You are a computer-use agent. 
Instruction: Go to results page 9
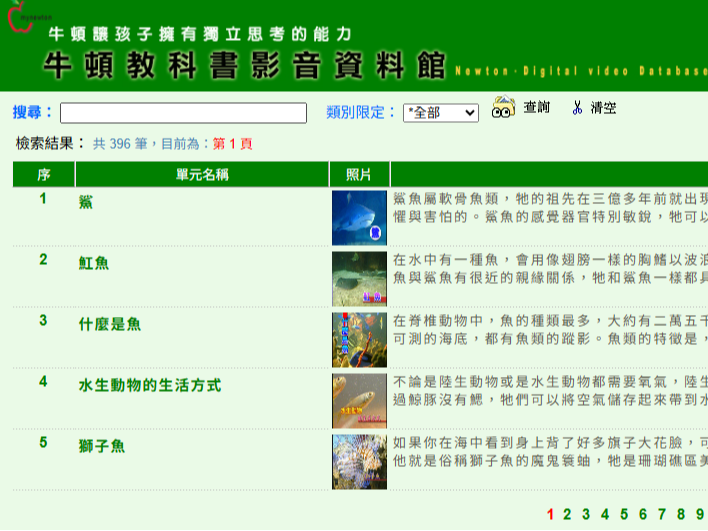coord(700,514)
